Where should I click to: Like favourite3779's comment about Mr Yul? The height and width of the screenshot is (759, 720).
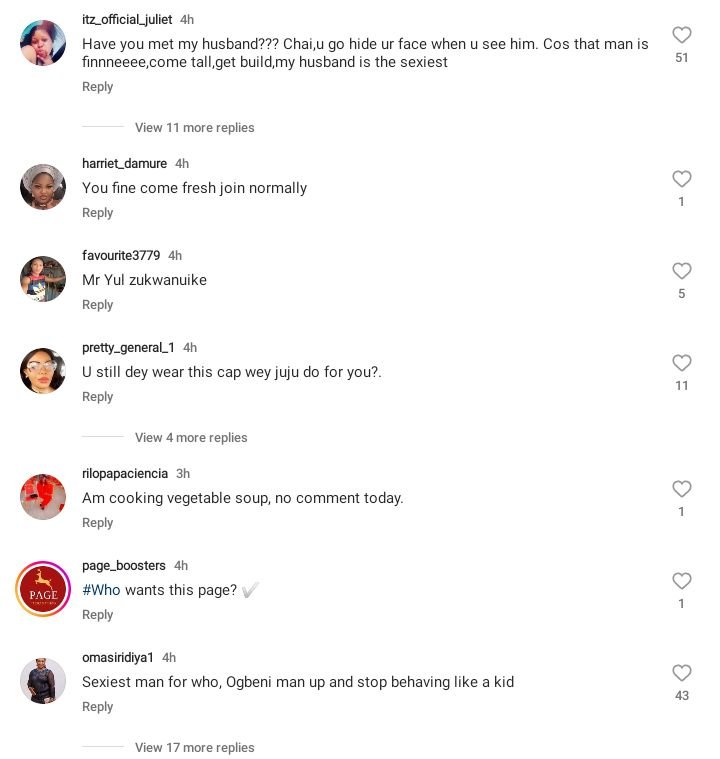click(682, 272)
